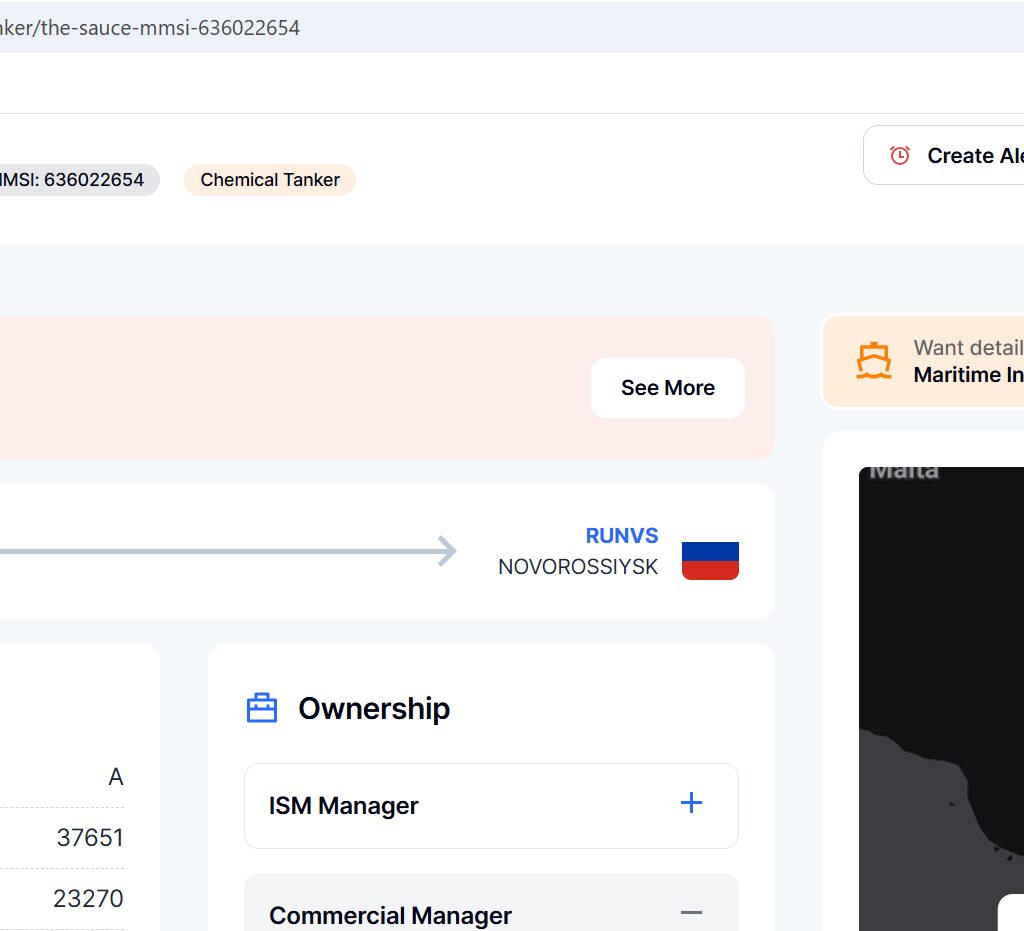Click the Ownership panel heading

(374, 708)
